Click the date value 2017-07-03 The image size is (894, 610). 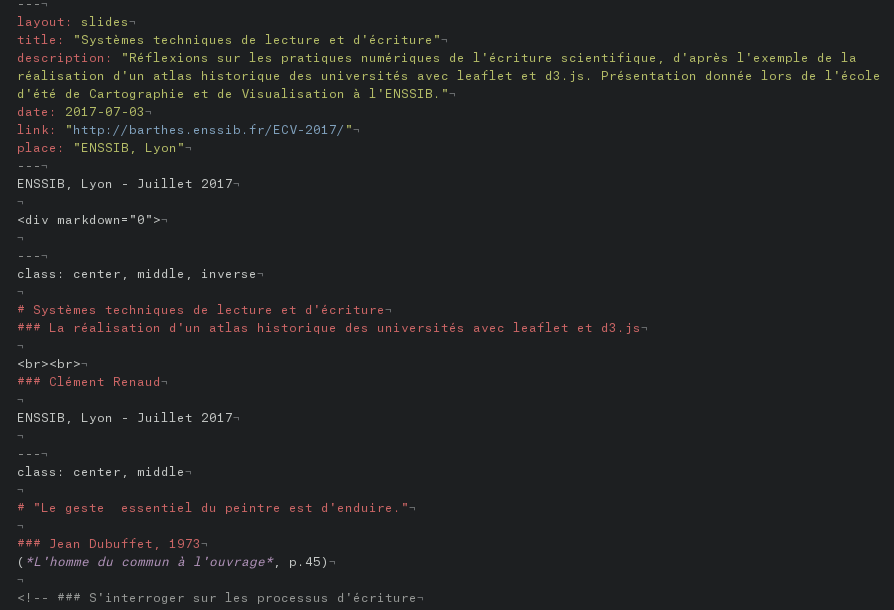pyautogui.click(x=104, y=112)
